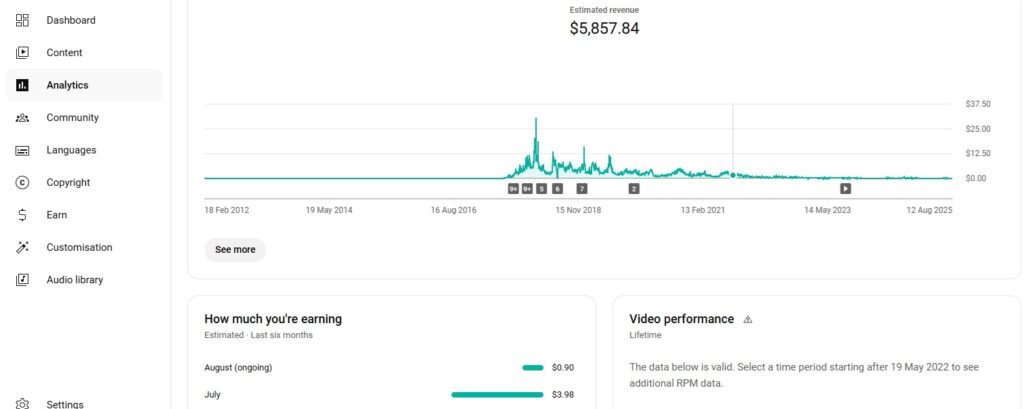The height and width of the screenshot is (409, 1024).
Task: Go to the Community menu item
Action: (x=72, y=118)
